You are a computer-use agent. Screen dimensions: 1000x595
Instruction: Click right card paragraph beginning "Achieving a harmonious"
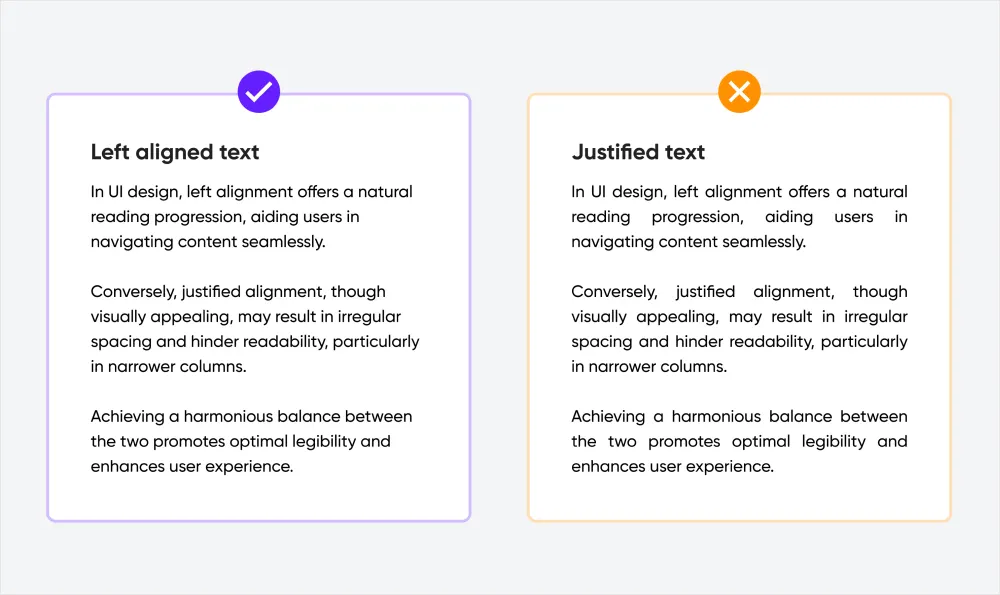(739, 441)
